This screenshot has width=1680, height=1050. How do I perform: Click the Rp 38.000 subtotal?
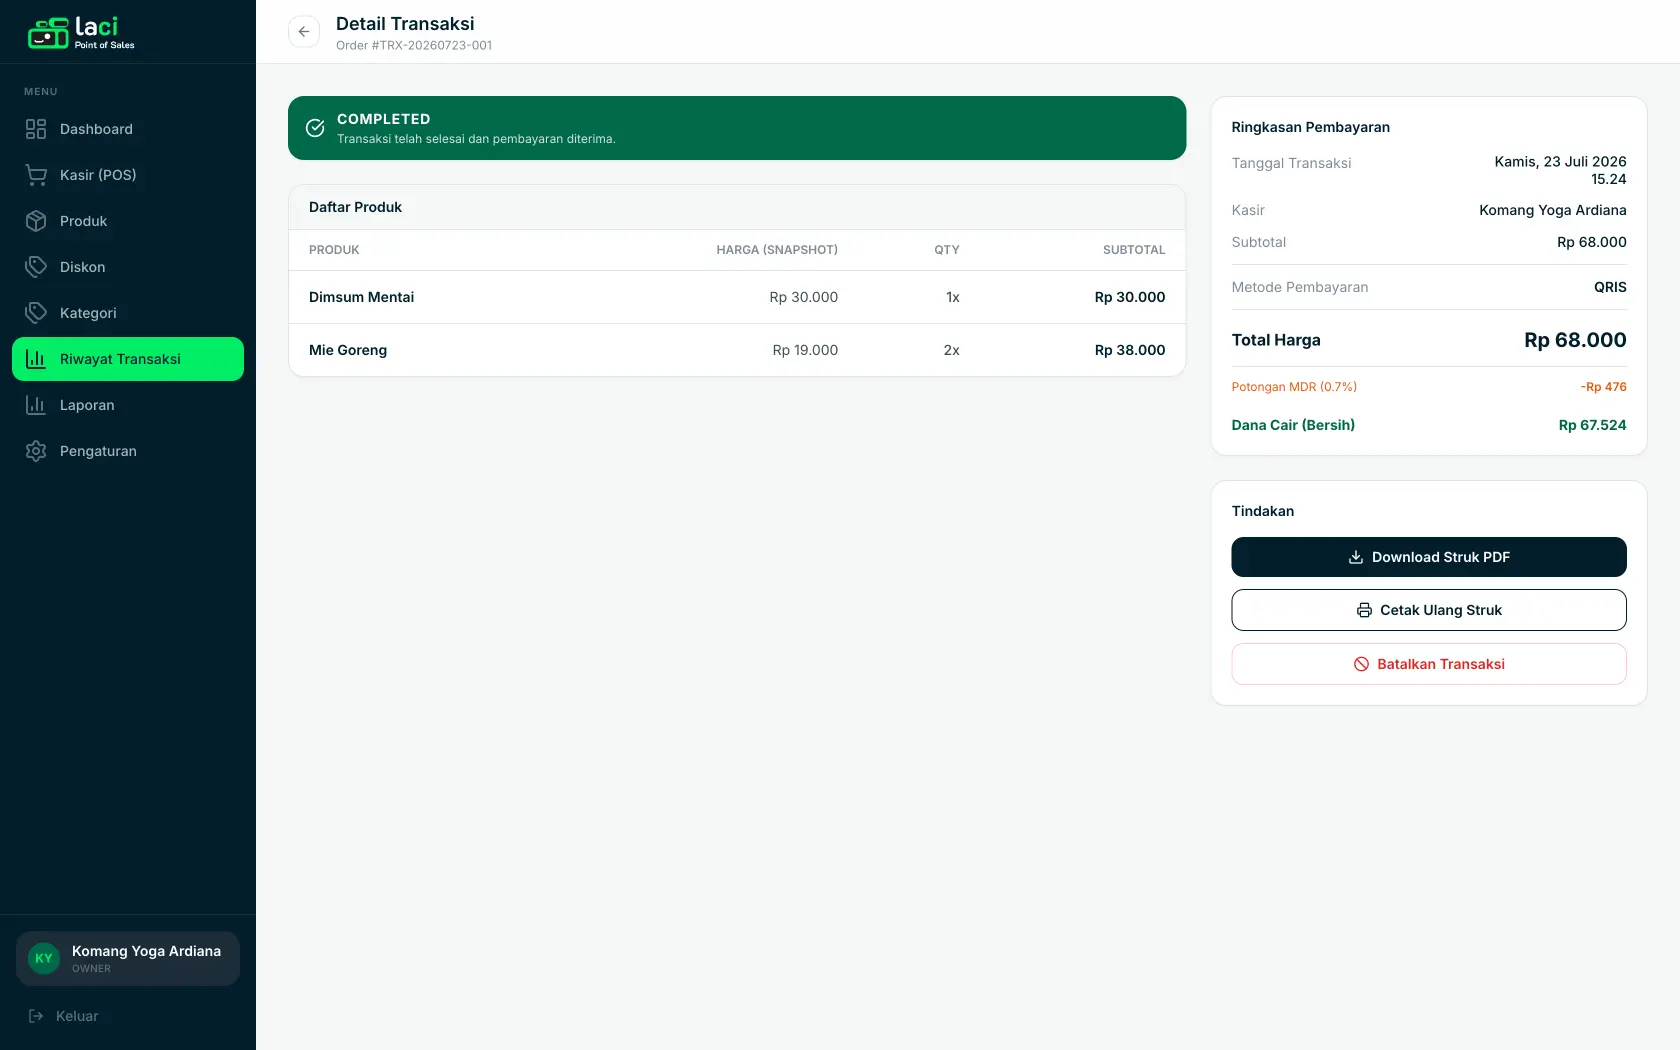[1130, 350]
